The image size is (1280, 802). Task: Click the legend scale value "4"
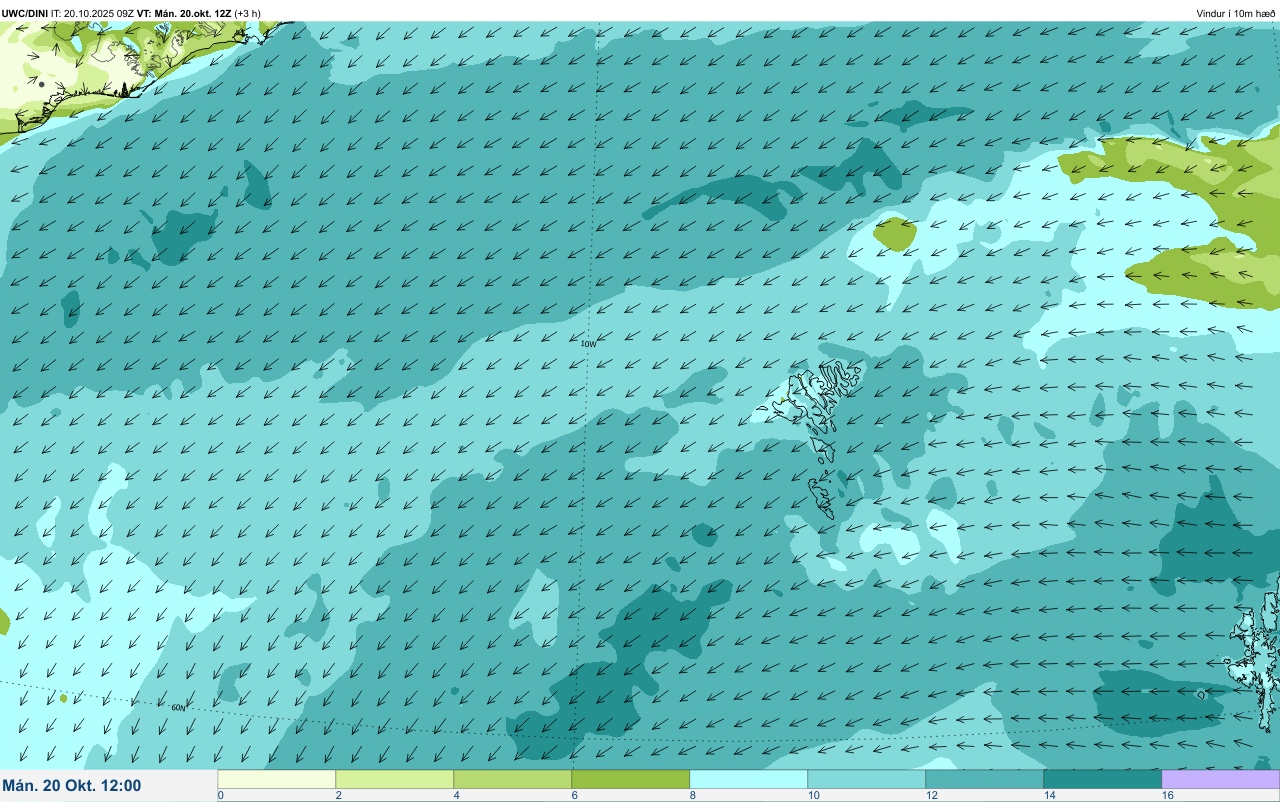[x=456, y=795]
